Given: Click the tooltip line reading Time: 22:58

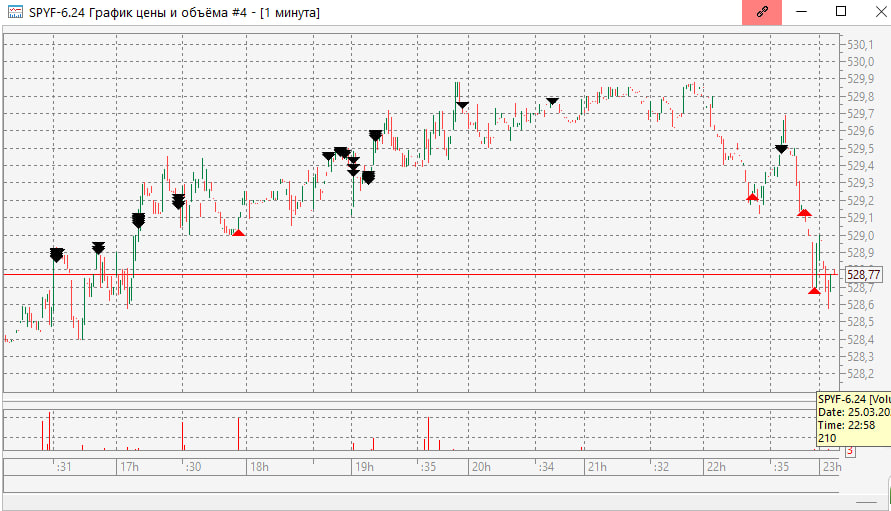Looking at the screenshot, I should (x=847, y=425).
